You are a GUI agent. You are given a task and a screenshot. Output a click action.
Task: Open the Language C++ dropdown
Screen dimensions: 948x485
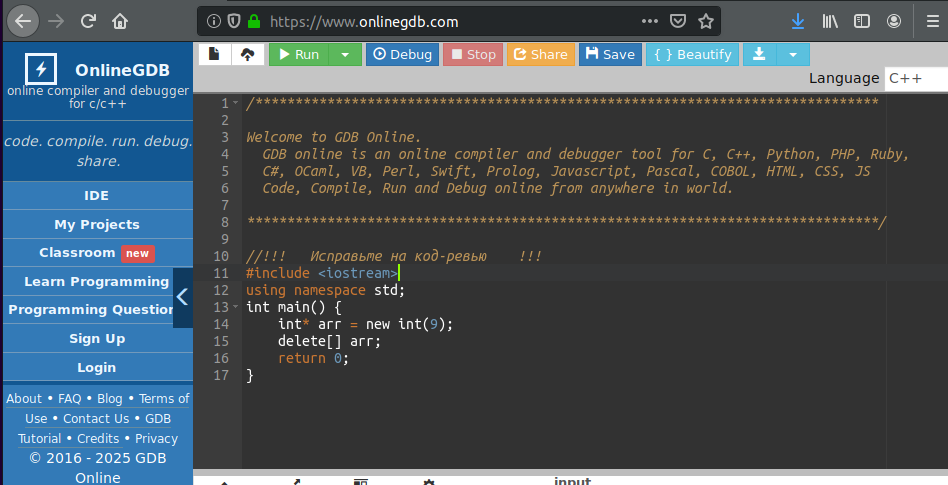pos(916,79)
